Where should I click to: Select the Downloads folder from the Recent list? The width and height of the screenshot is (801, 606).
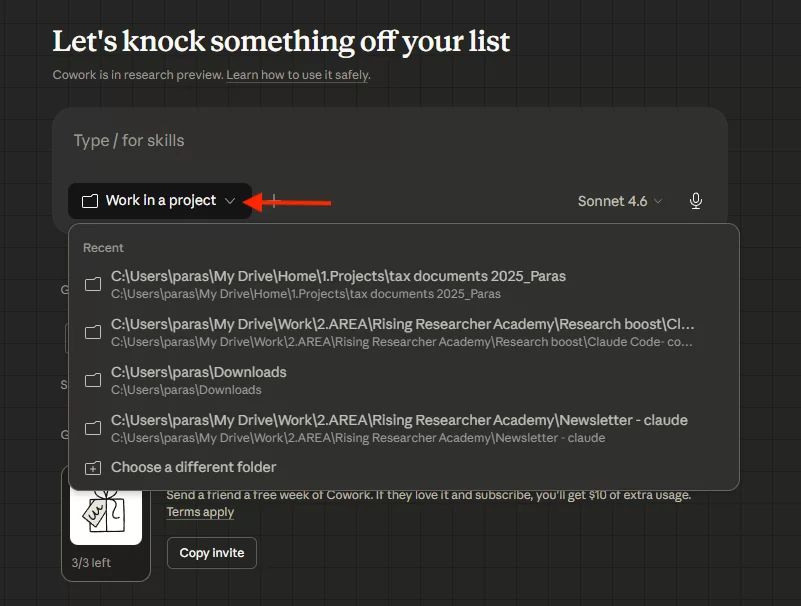pyautogui.click(x=198, y=380)
